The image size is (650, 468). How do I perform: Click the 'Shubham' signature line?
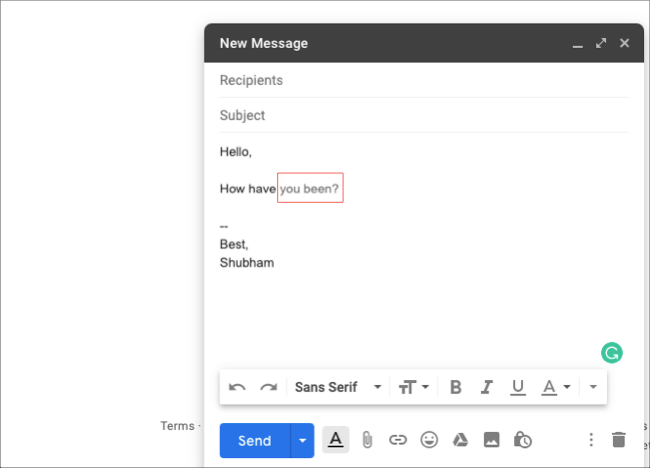[247, 263]
